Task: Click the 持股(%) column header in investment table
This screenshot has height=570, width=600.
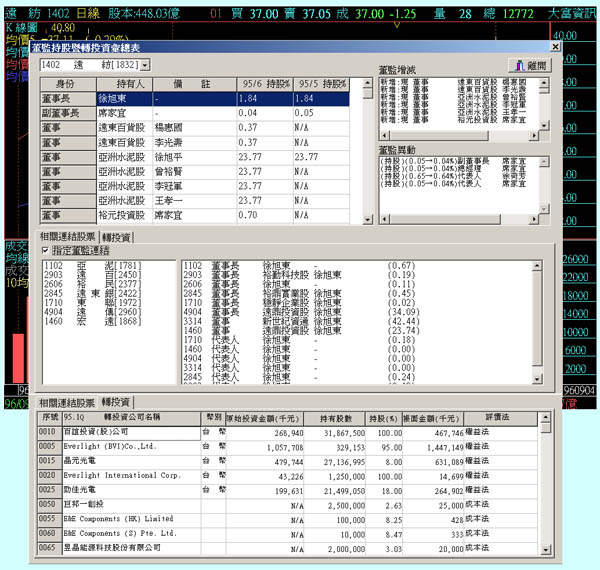Action: [384, 419]
